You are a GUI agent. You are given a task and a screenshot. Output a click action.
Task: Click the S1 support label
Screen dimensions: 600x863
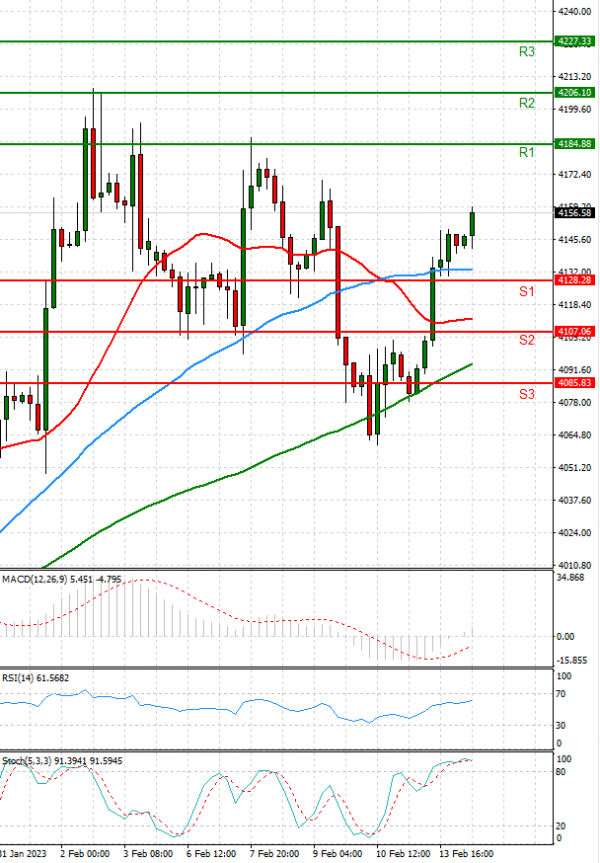[x=527, y=291]
